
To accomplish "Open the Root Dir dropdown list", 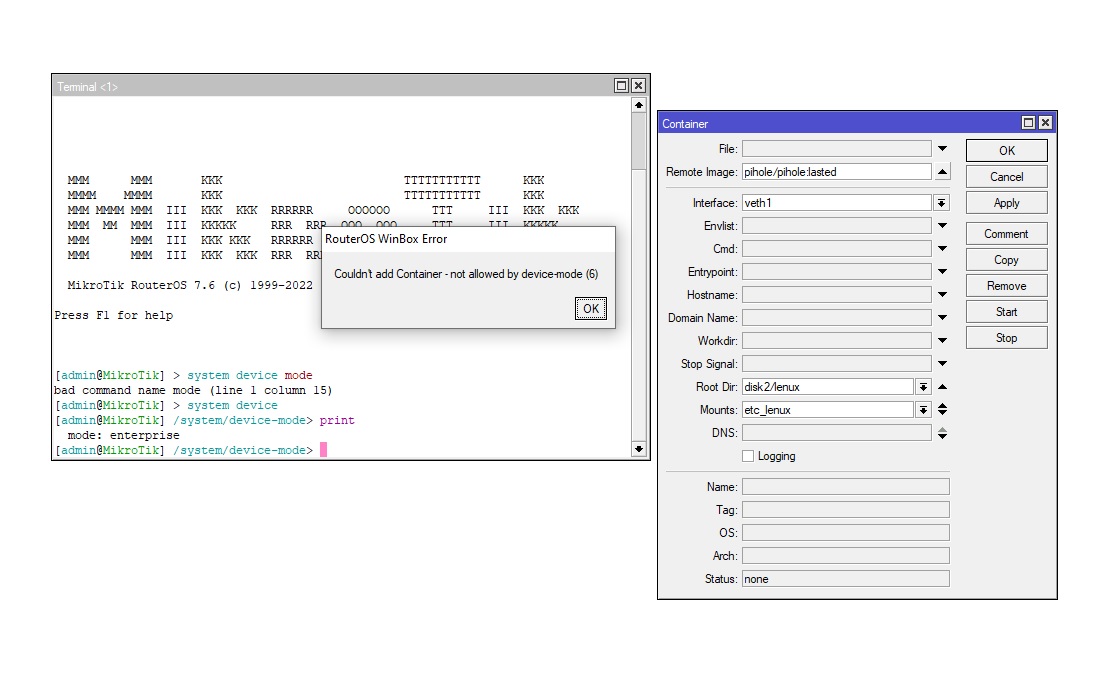I will click(x=923, y=387).
